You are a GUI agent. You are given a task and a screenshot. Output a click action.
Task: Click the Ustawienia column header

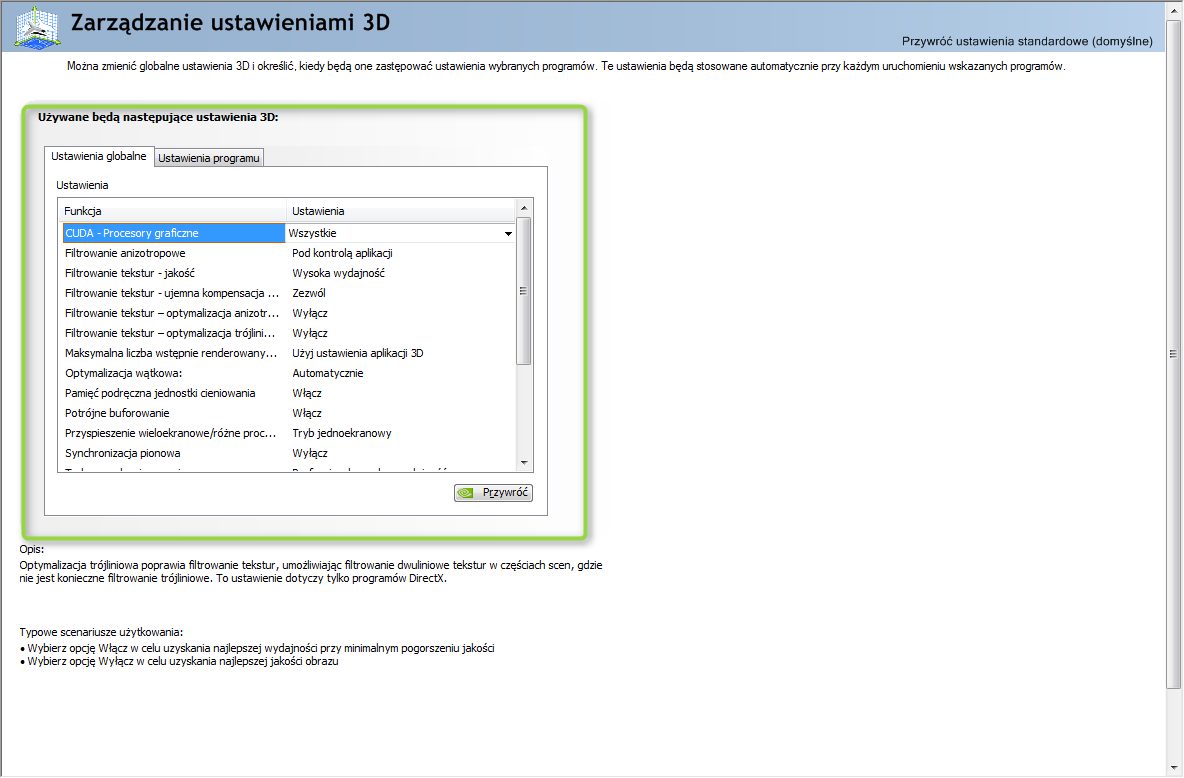point(401,211)
